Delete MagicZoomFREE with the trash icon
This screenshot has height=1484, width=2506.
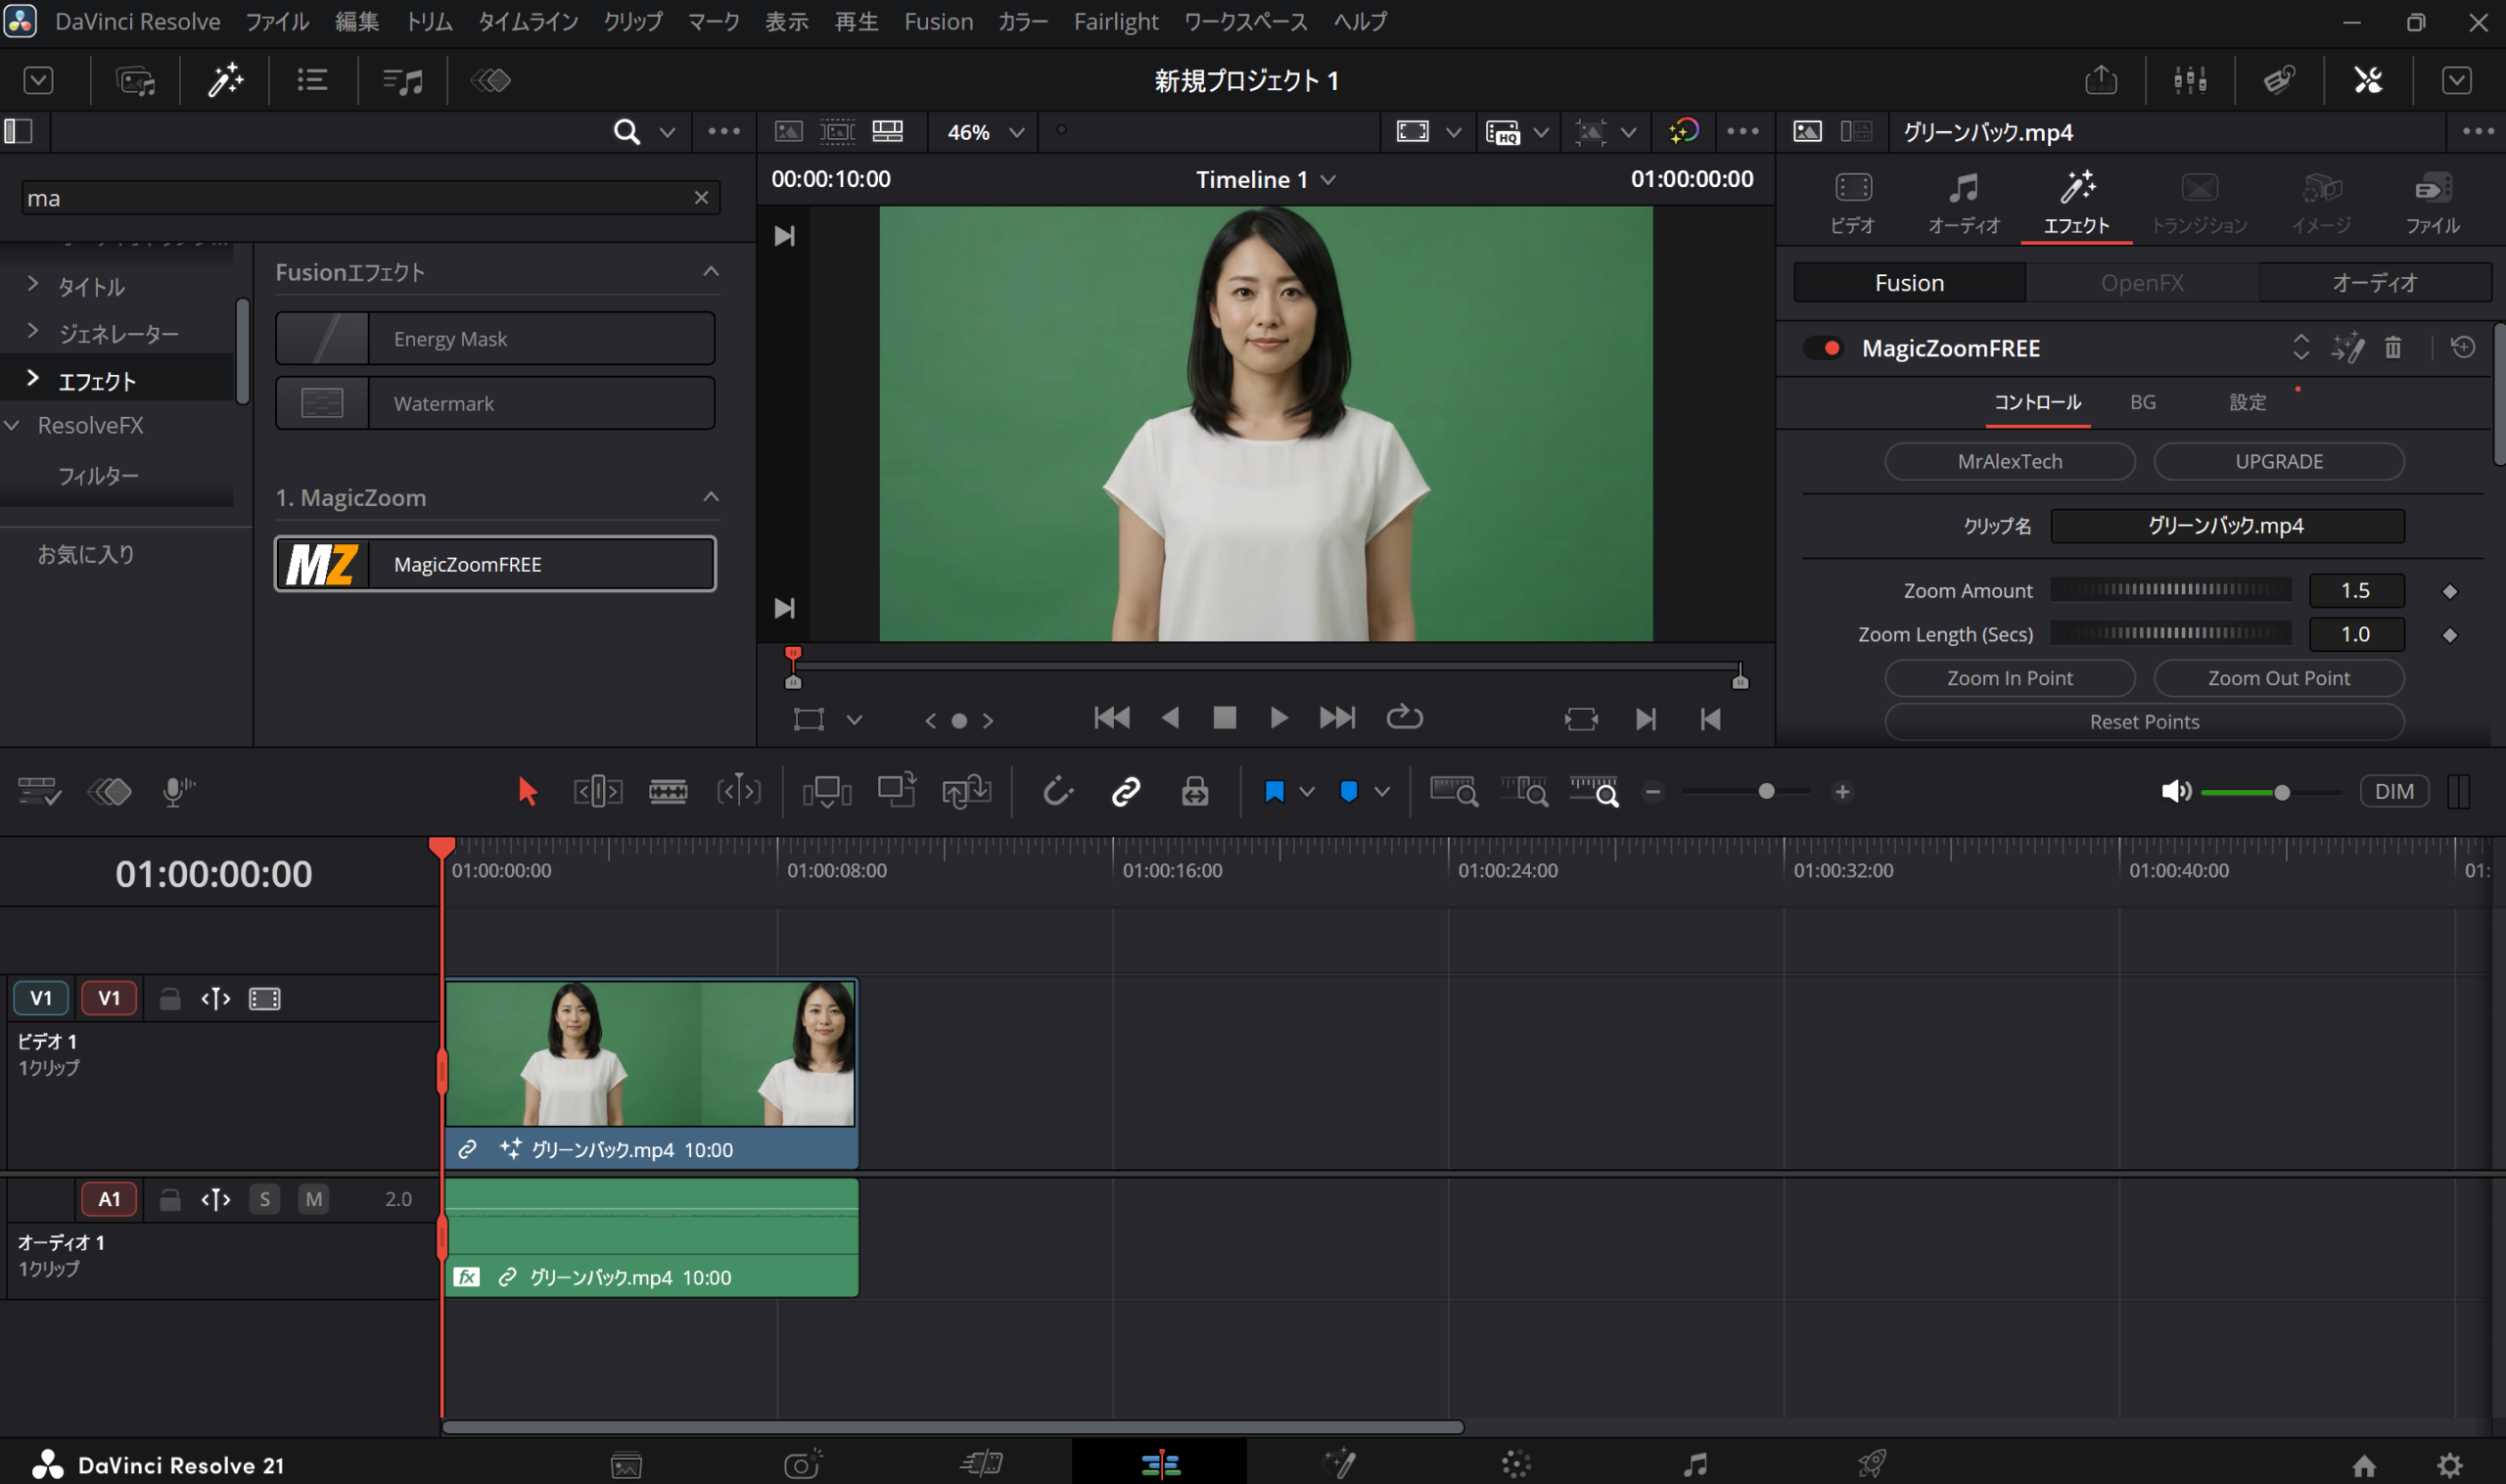[x=2393, y=348]
